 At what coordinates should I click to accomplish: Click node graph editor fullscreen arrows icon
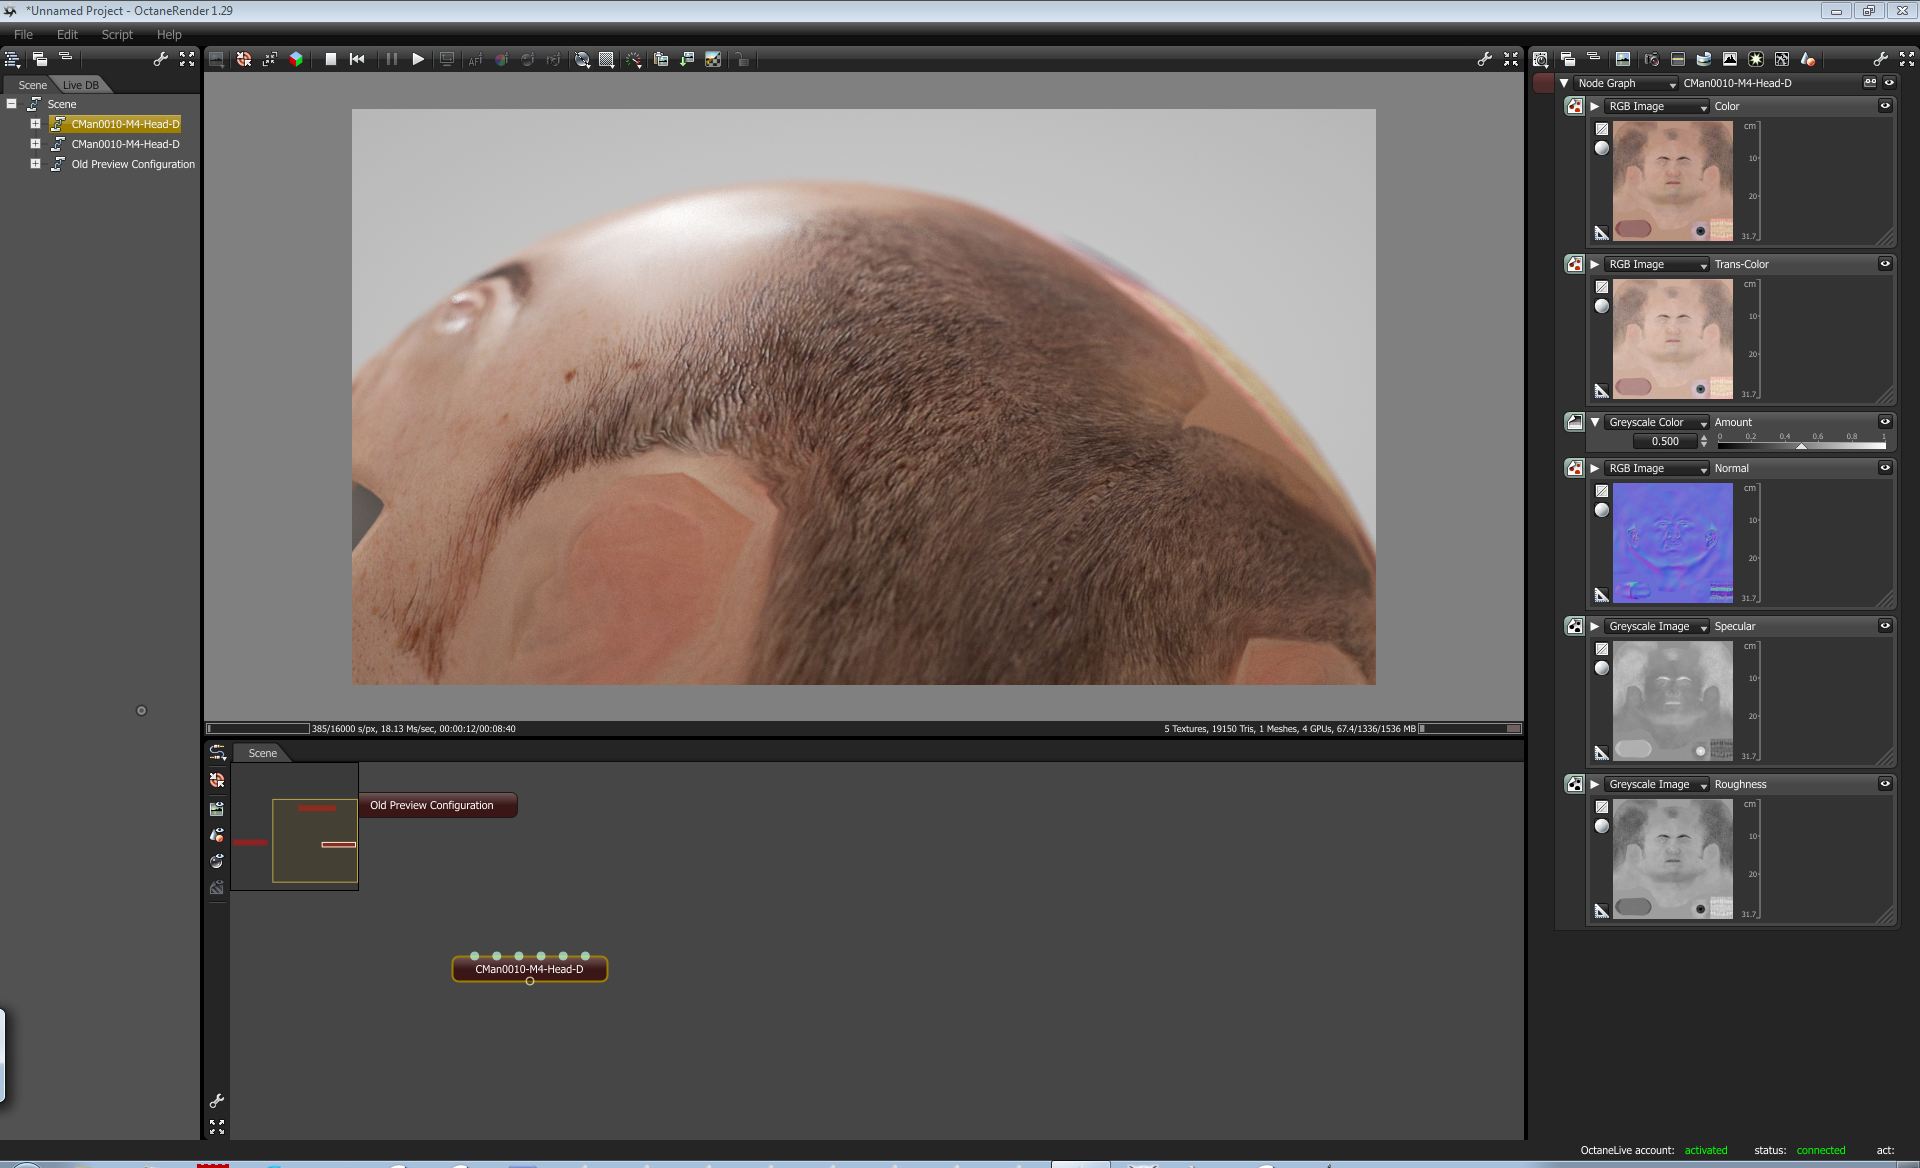pyautogui.click(x=217, y=1126)
